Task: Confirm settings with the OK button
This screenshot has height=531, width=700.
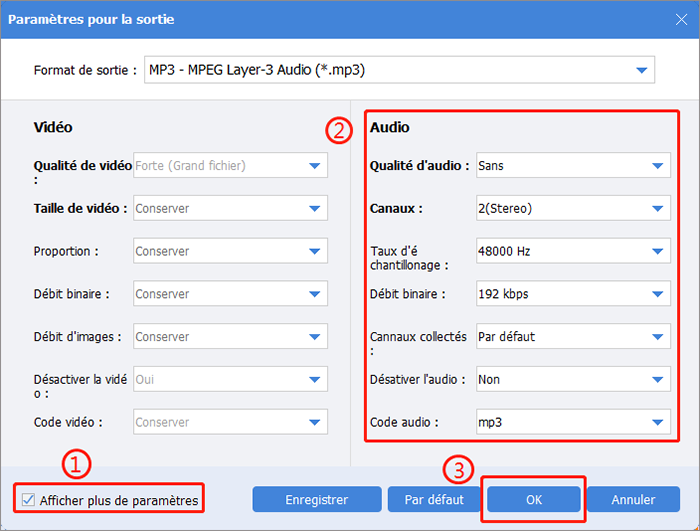Action: coord(534,499)
